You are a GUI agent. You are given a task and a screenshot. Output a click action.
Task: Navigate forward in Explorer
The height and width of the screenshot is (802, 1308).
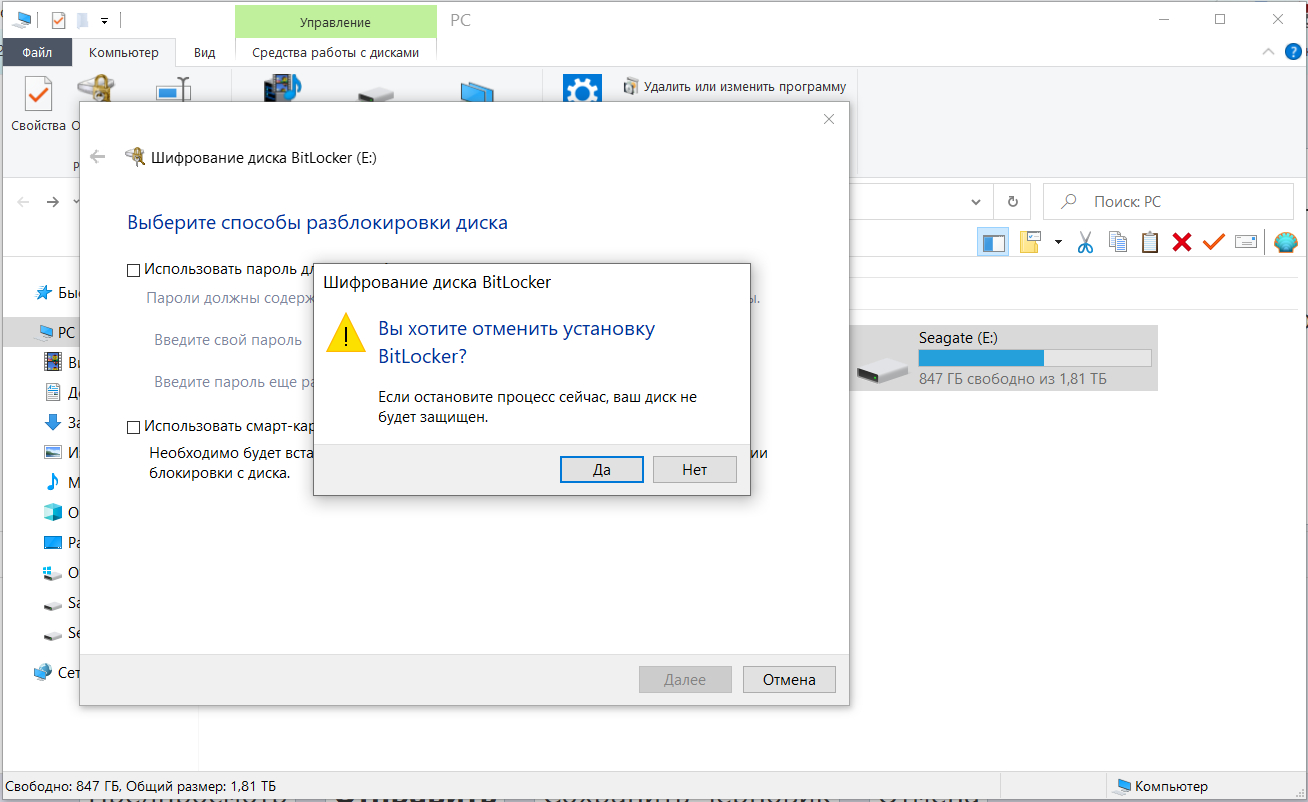coord(53,201)
